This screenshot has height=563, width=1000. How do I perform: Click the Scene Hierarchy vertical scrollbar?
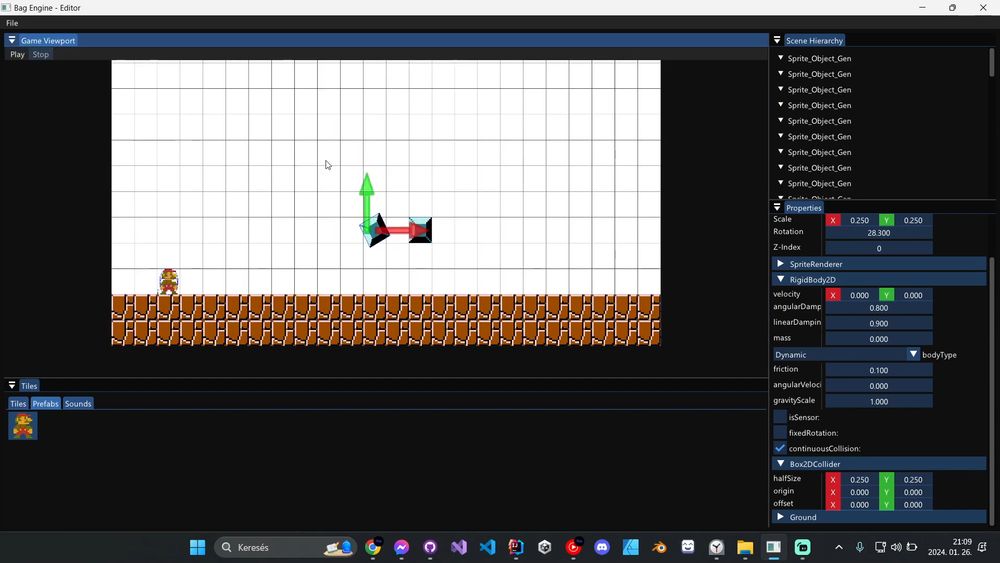[992, 62]
